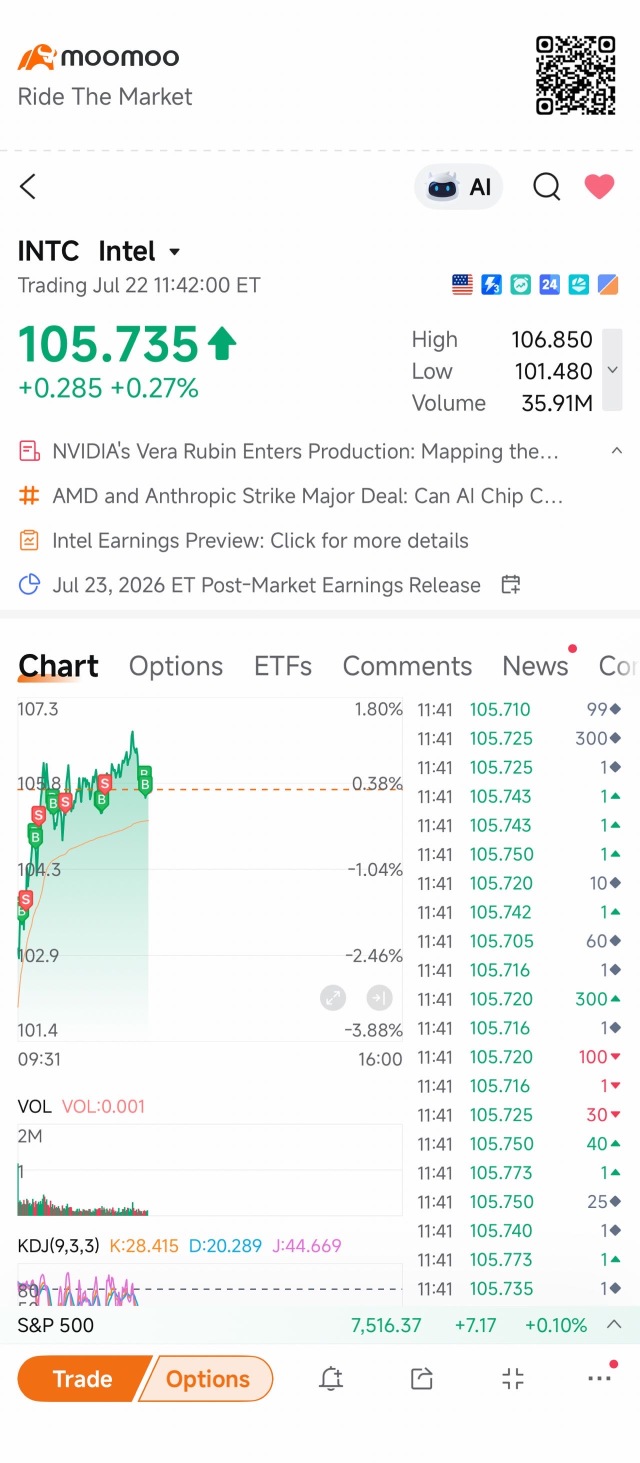Go back using the left arrow
This screenshot has width=640, height=1463.
click(x=28, y=186)
